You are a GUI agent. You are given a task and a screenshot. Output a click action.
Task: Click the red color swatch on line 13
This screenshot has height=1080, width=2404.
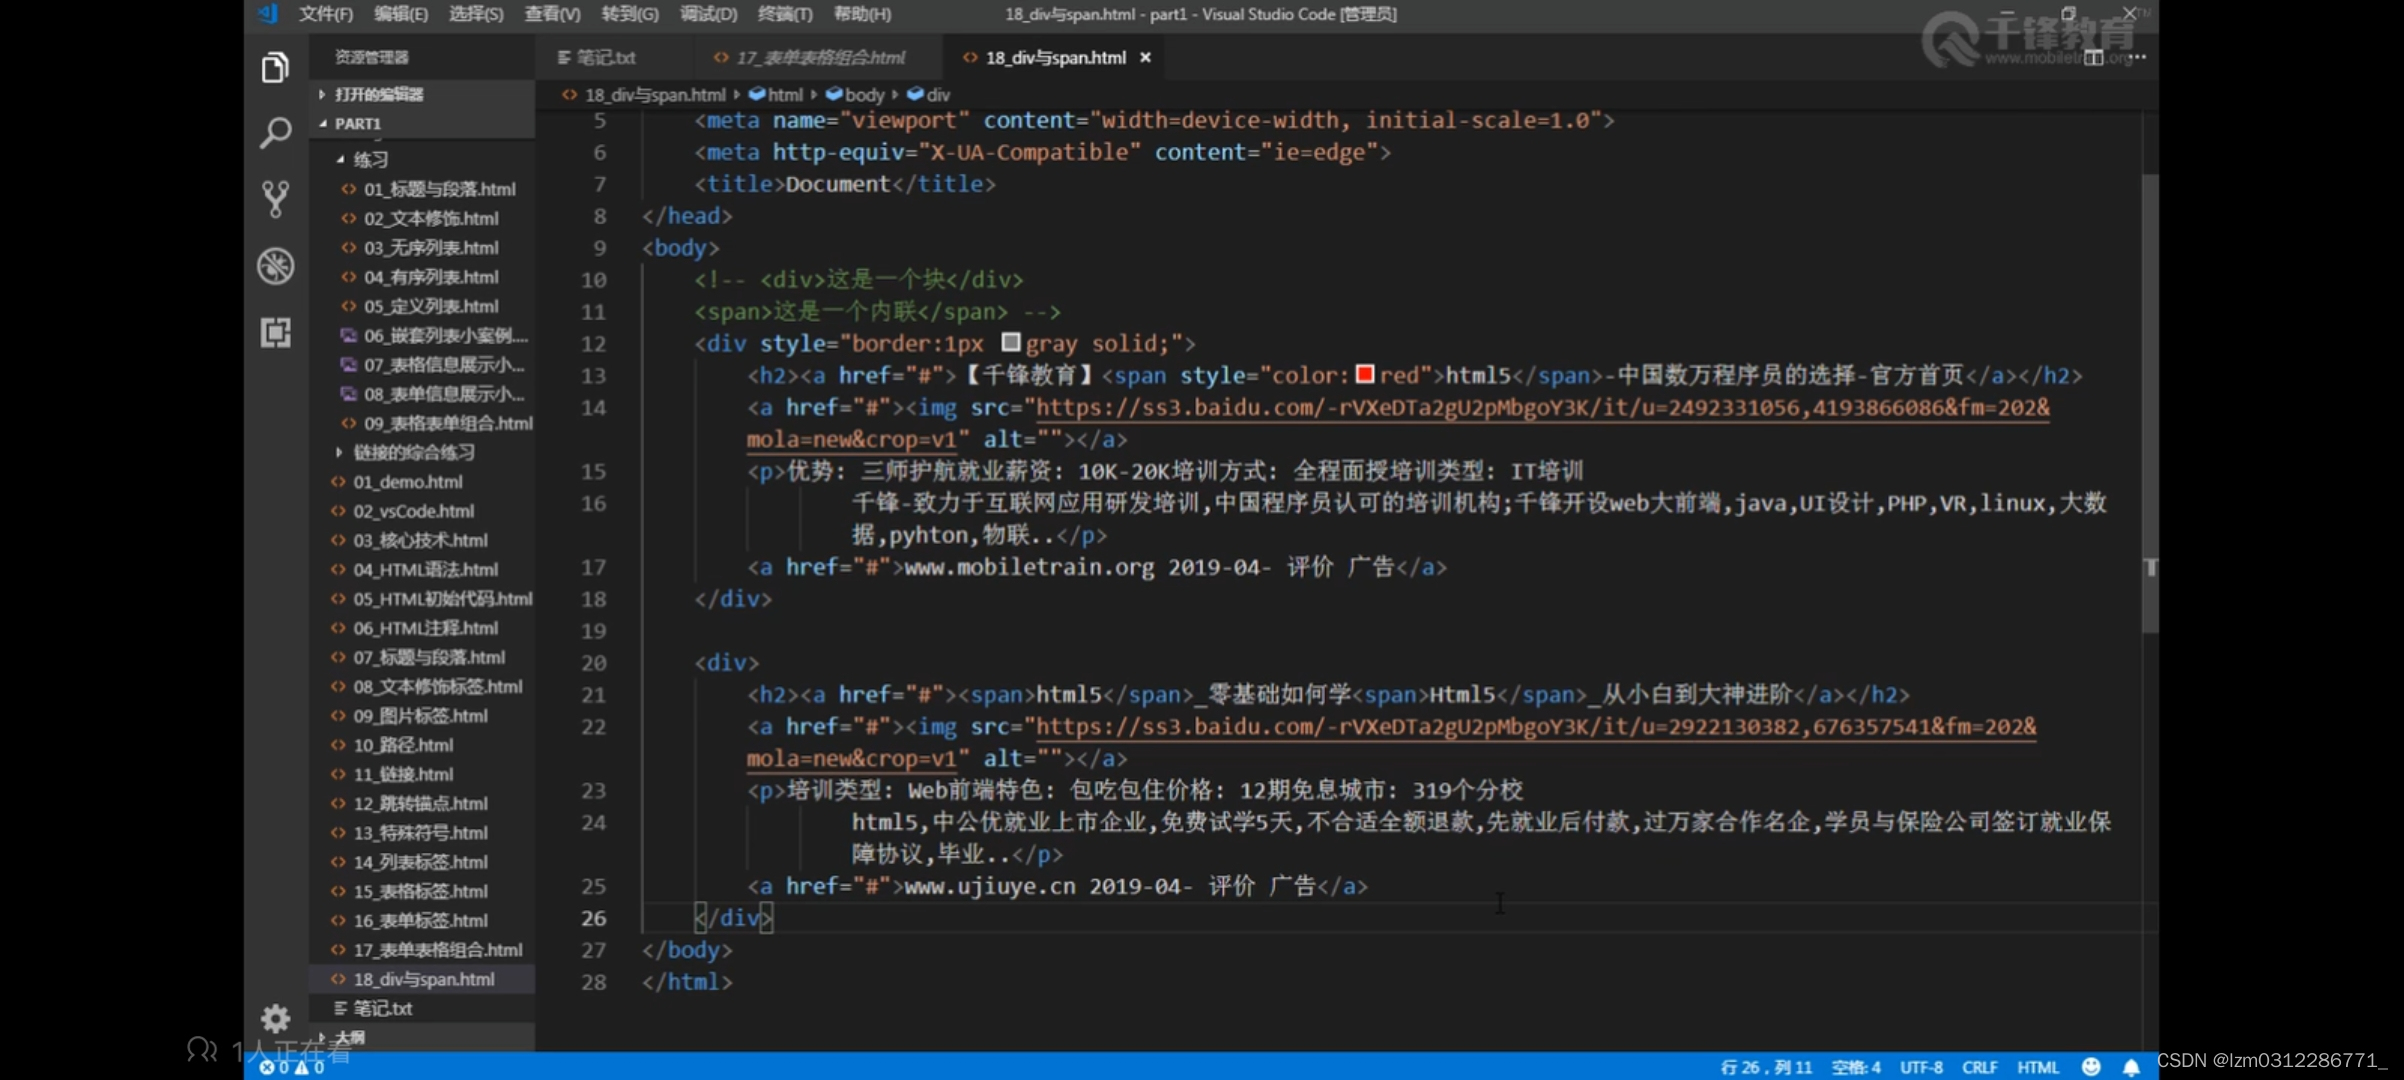coord(1365,375)
